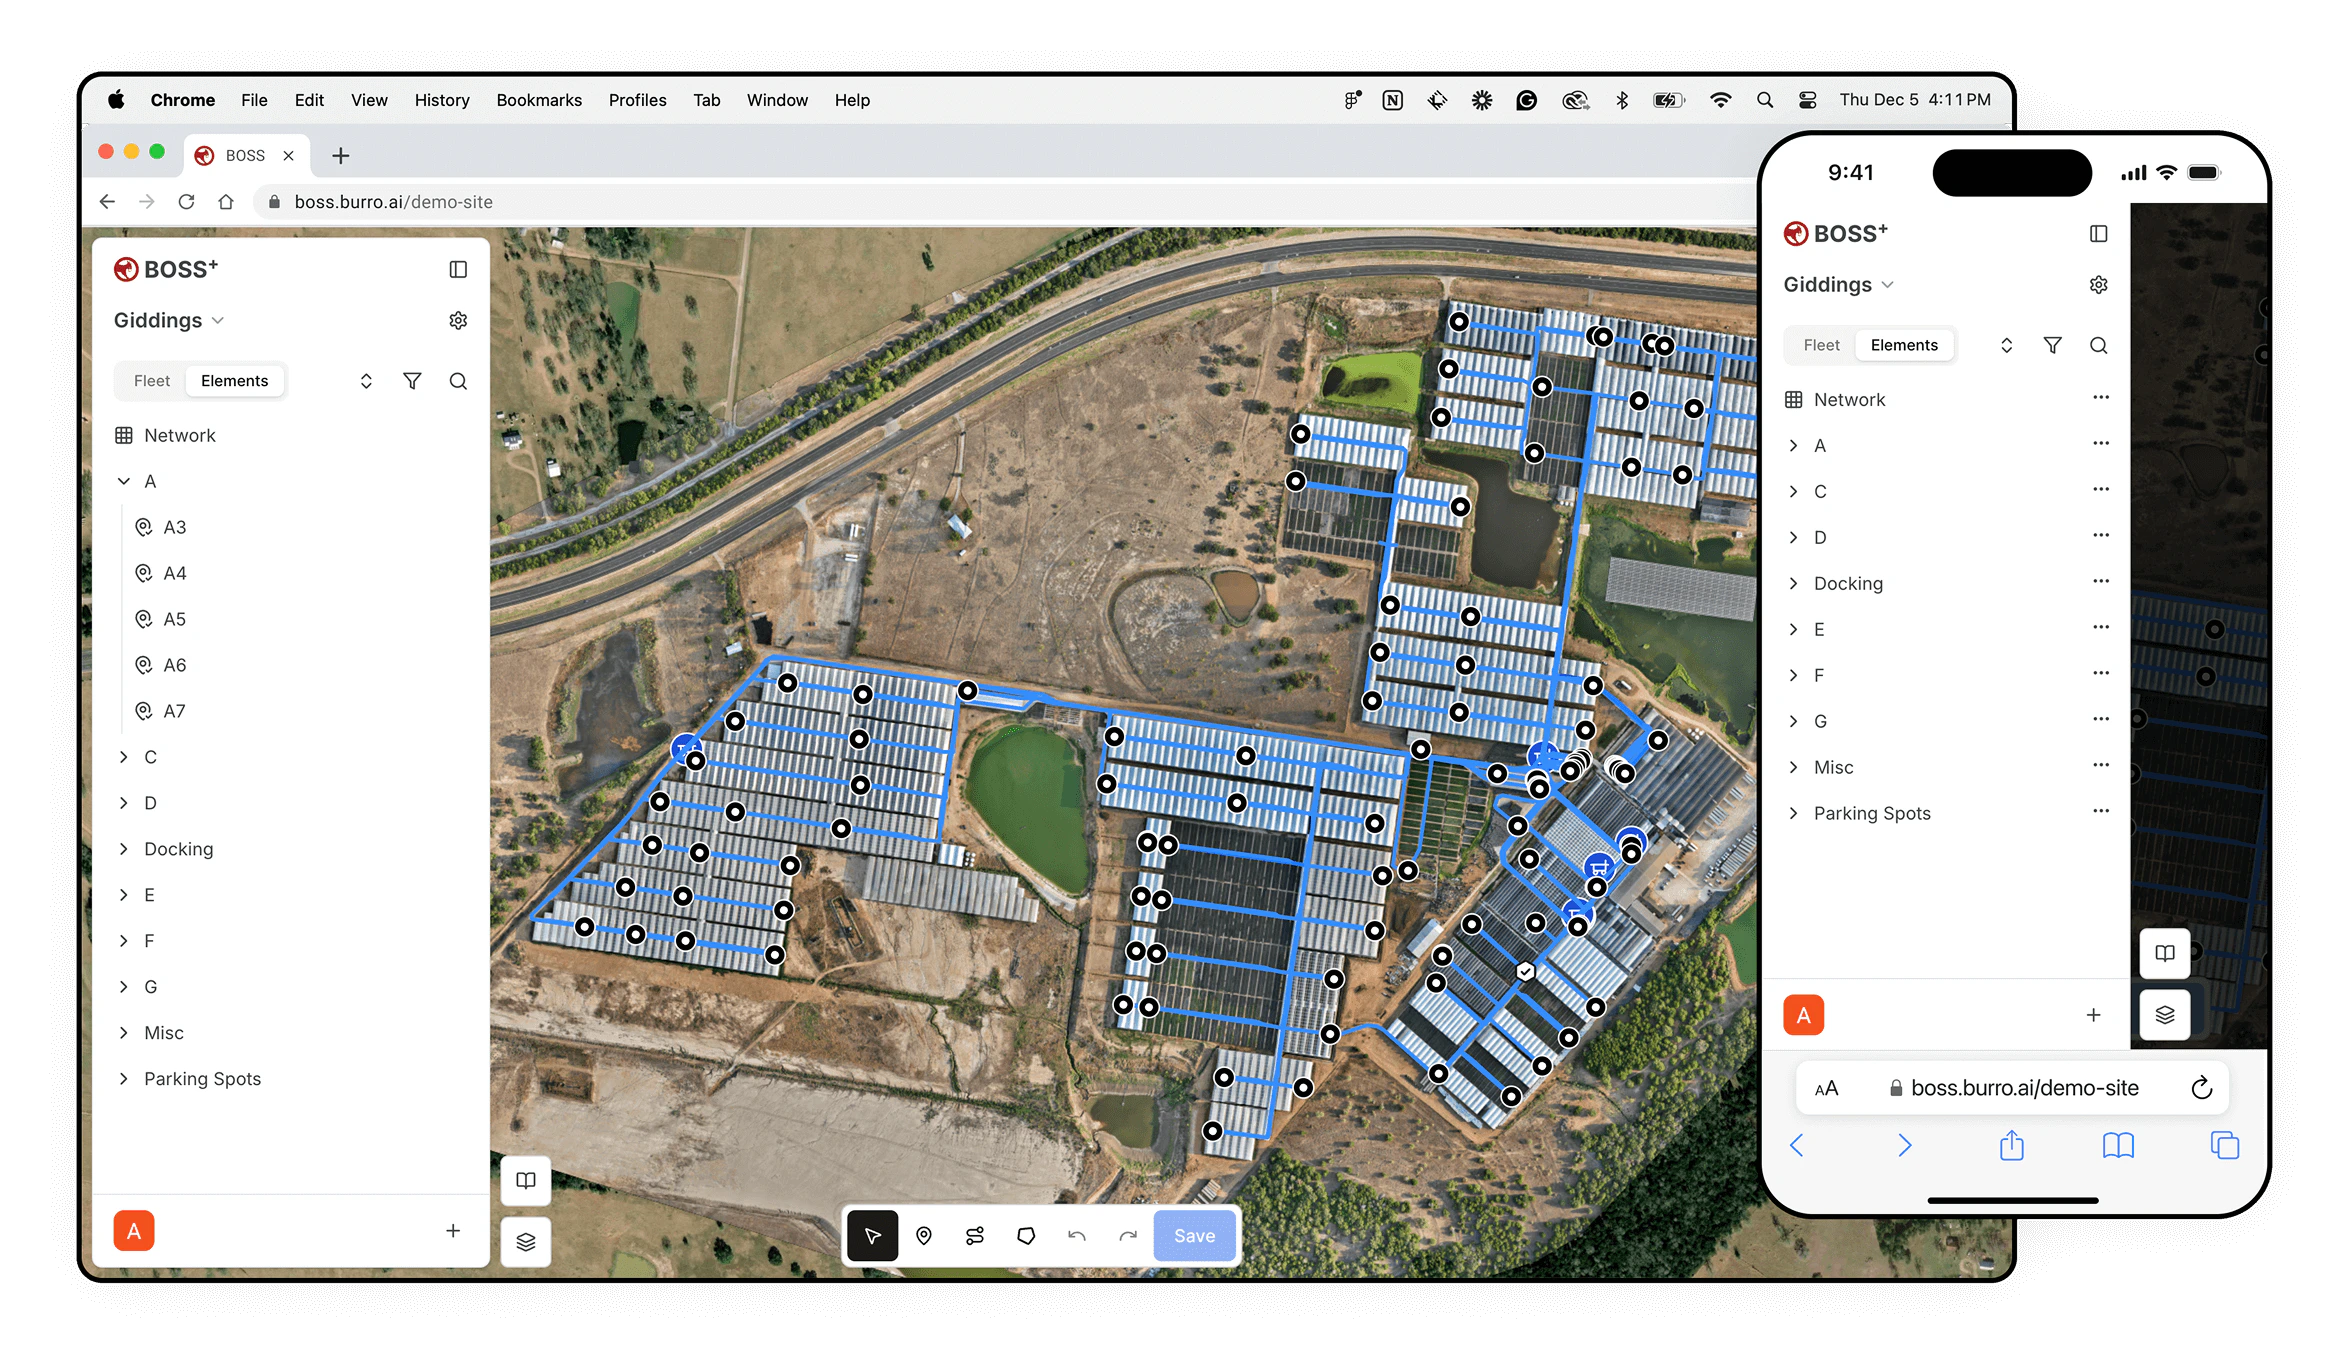Open the settings gear beside Giddings on desktop
This screenshot has width=2349, height=1365.
pyautogui.click(x=458, y=320)
